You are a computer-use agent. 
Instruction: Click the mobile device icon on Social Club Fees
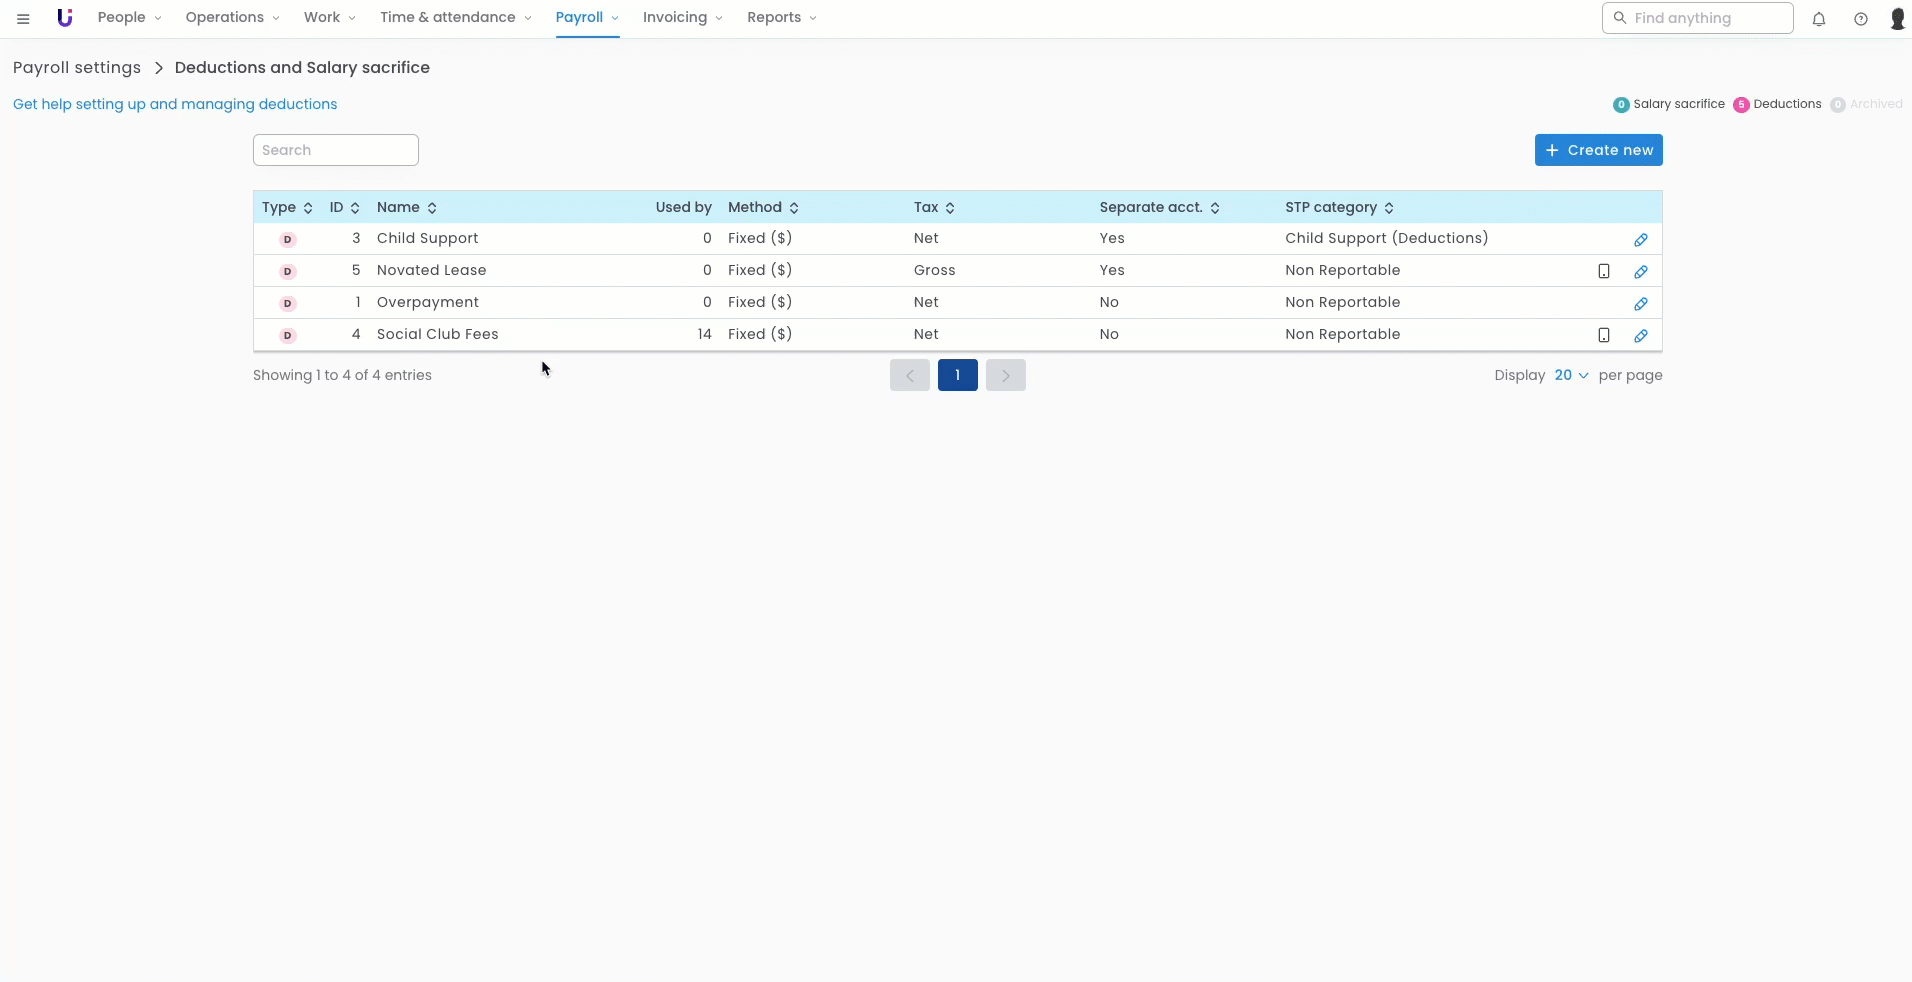(x=1603, y=336)
